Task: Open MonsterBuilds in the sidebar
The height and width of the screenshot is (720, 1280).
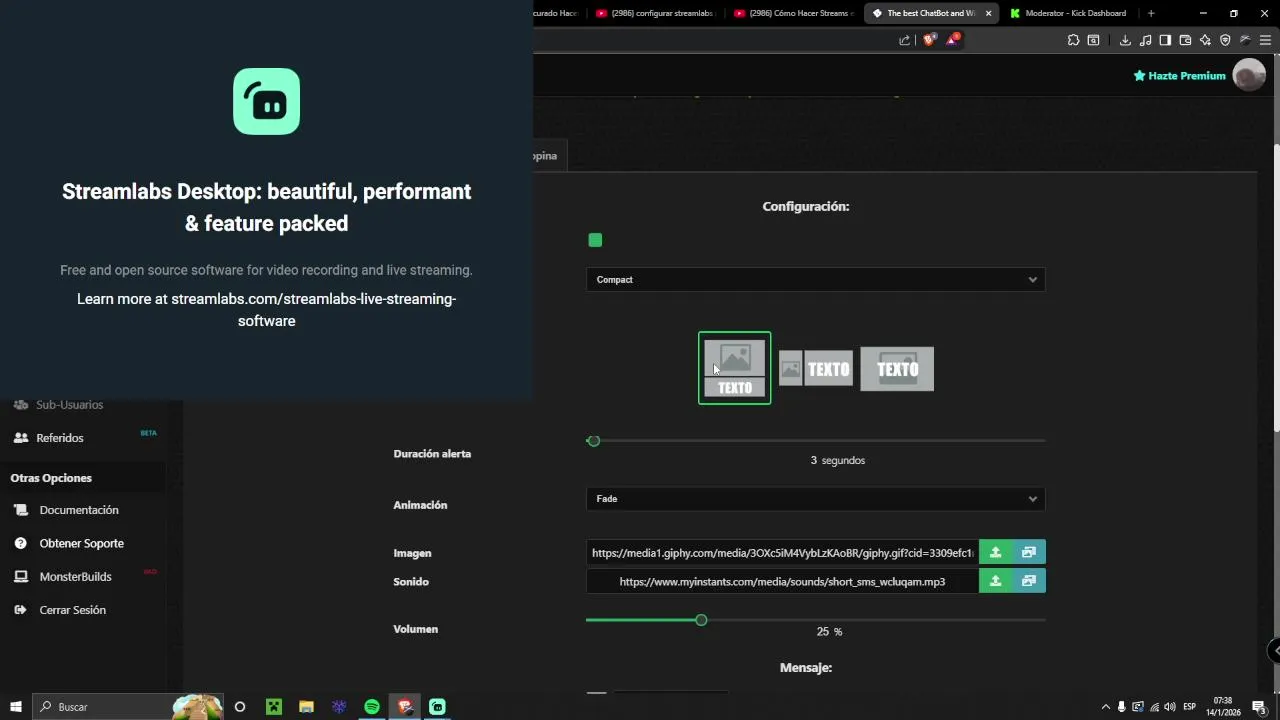Action: tap(75, 577)
